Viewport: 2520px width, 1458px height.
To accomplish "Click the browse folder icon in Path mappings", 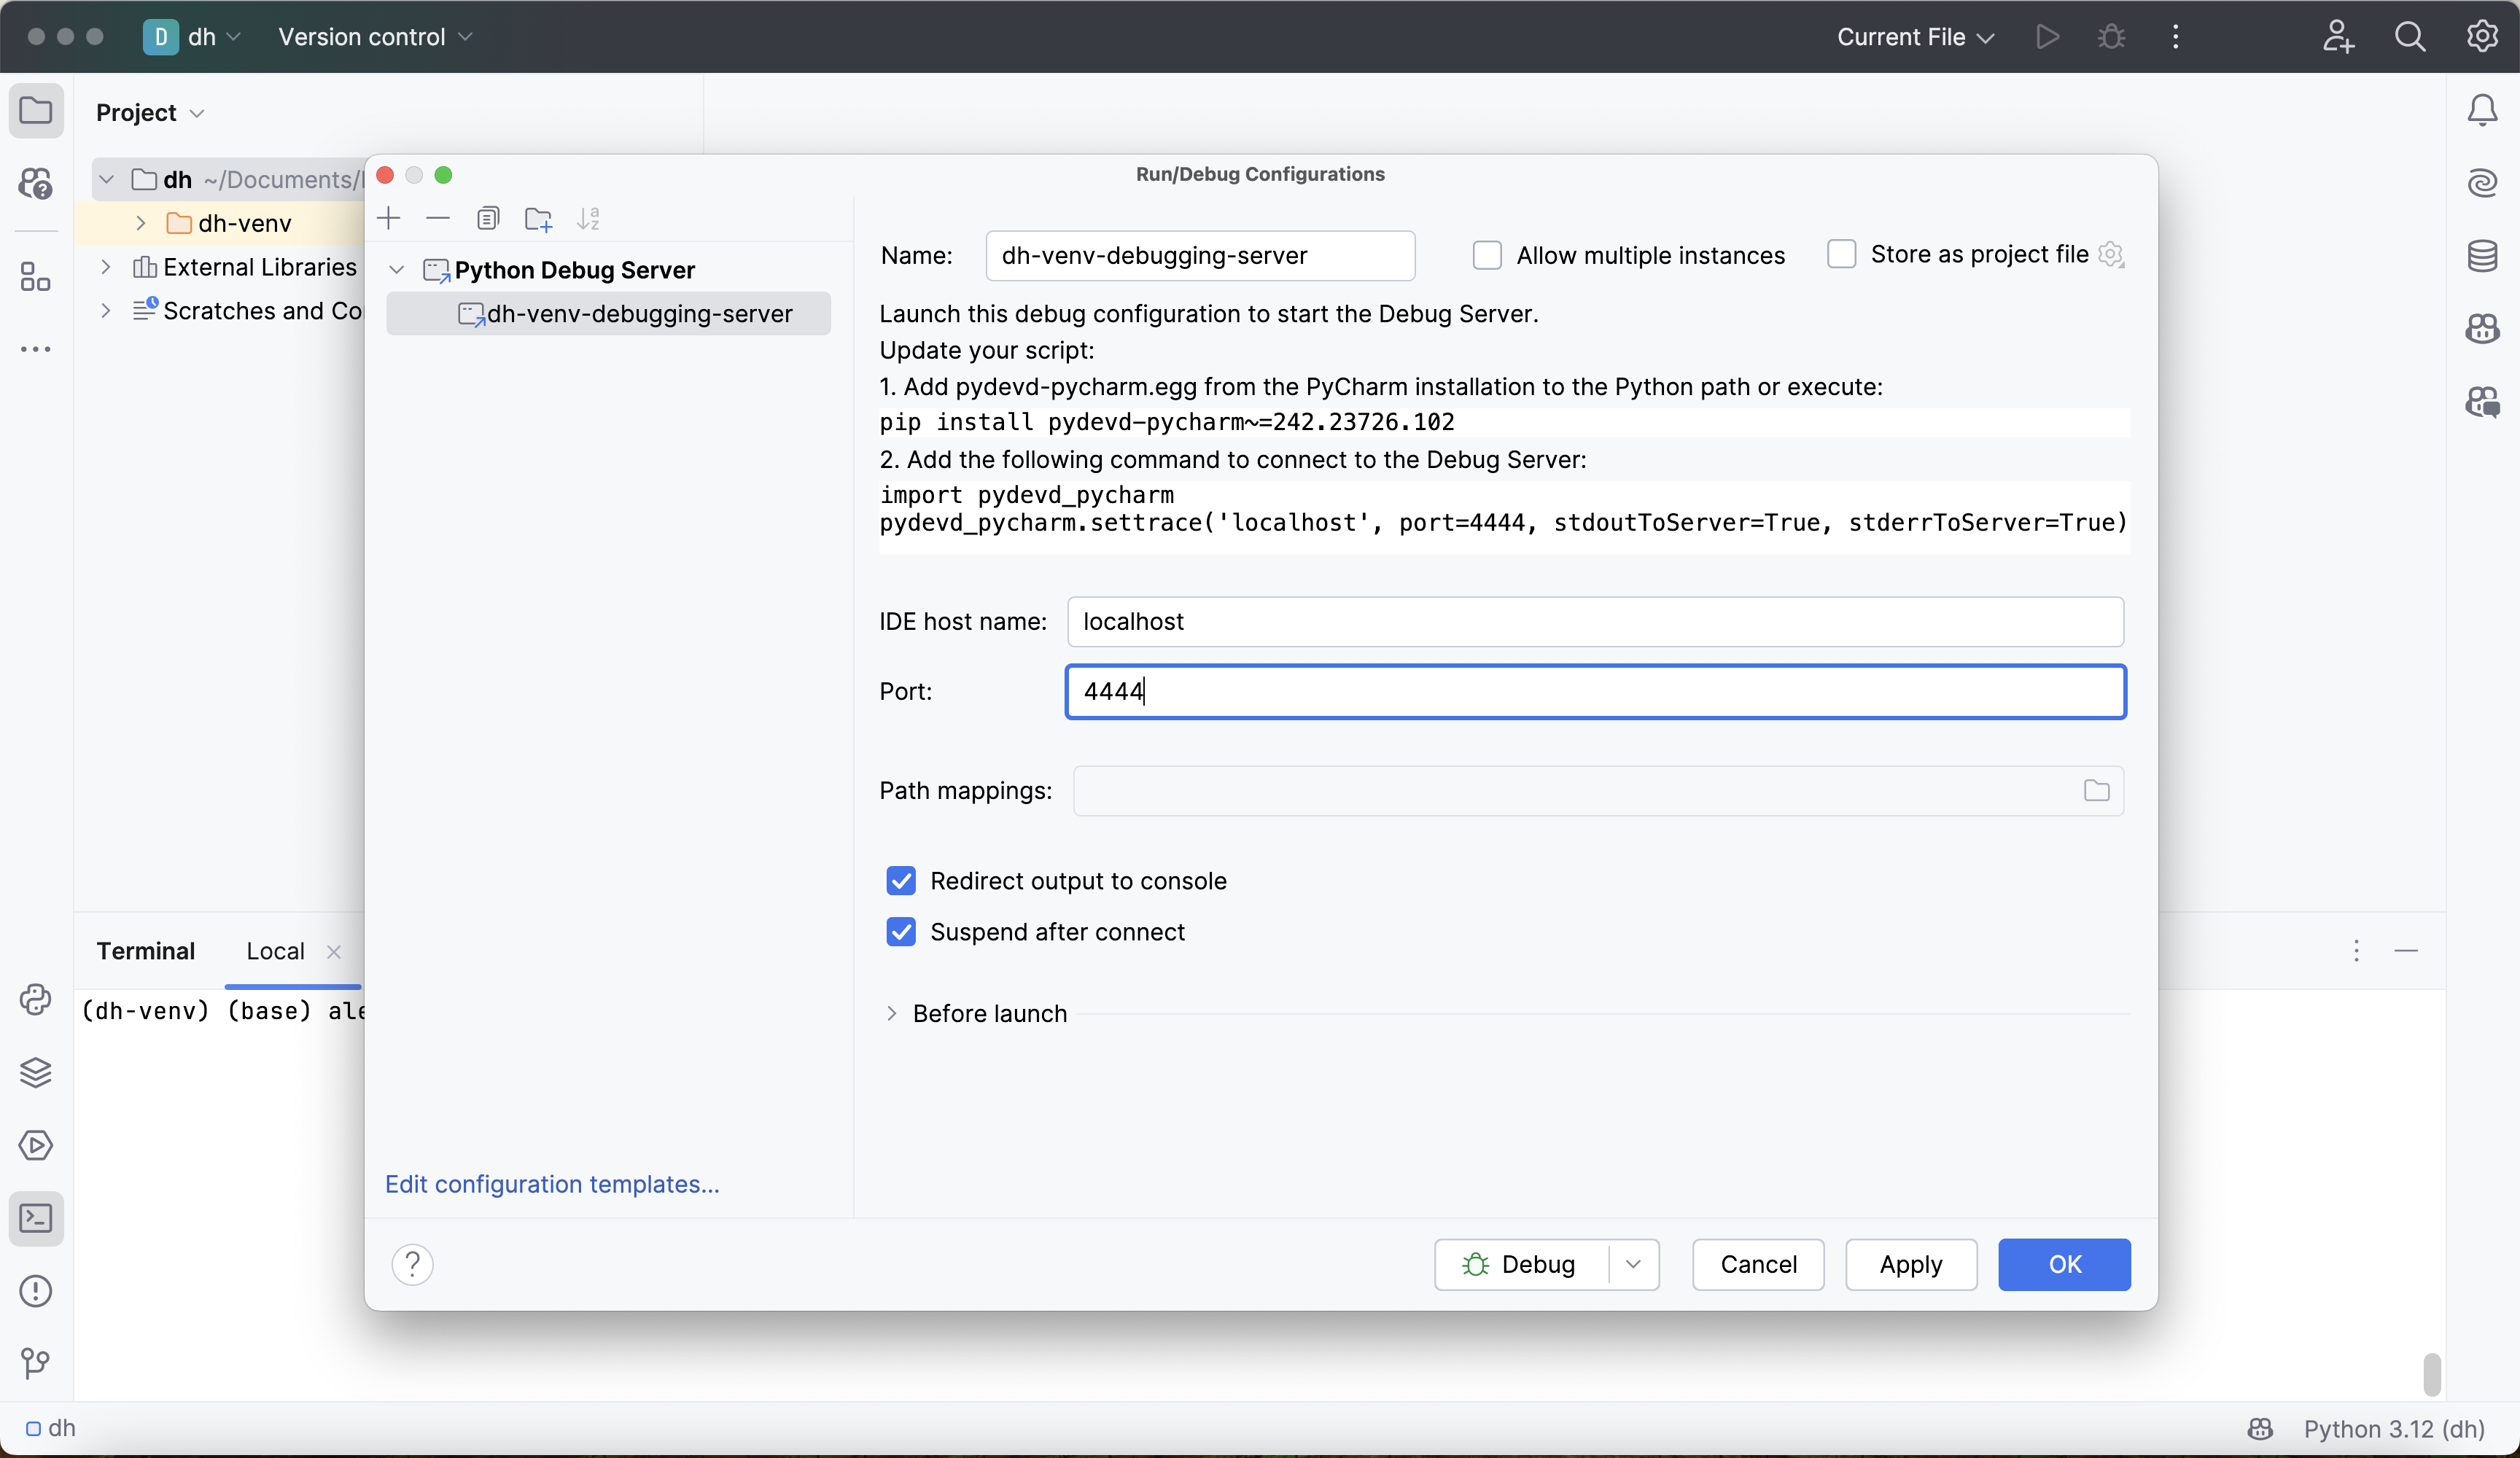I will point(2096,791).
